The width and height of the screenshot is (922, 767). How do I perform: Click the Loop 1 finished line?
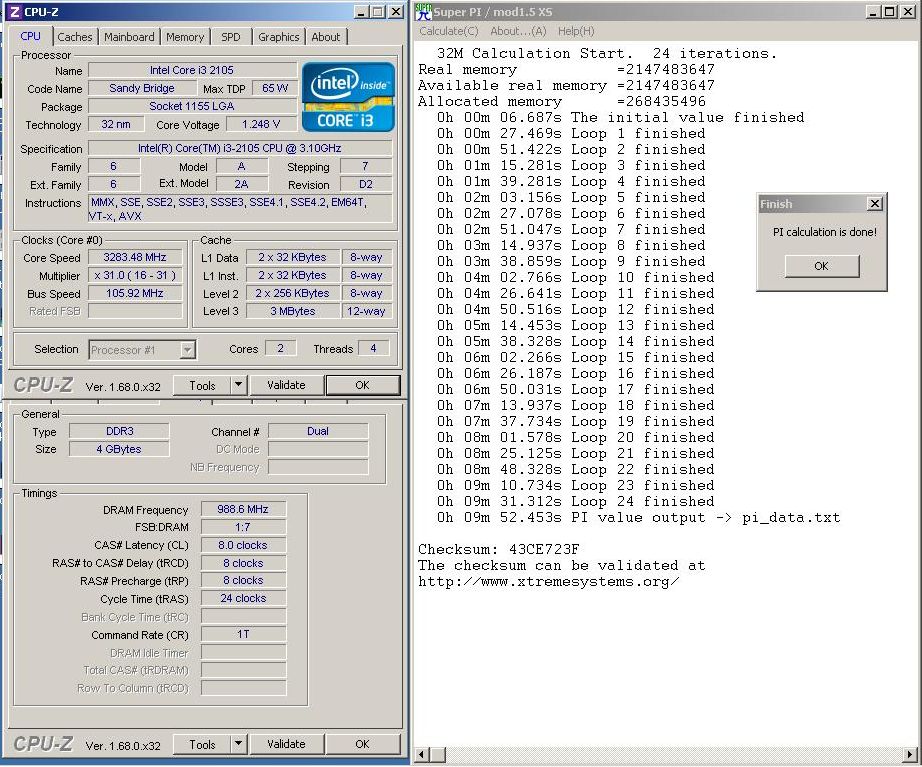571,134
